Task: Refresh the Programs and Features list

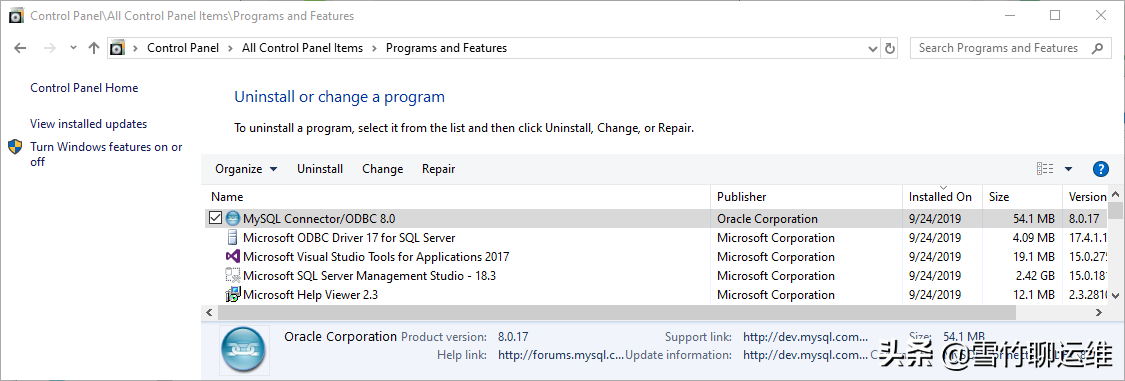Action: click(x=890, y=48)
